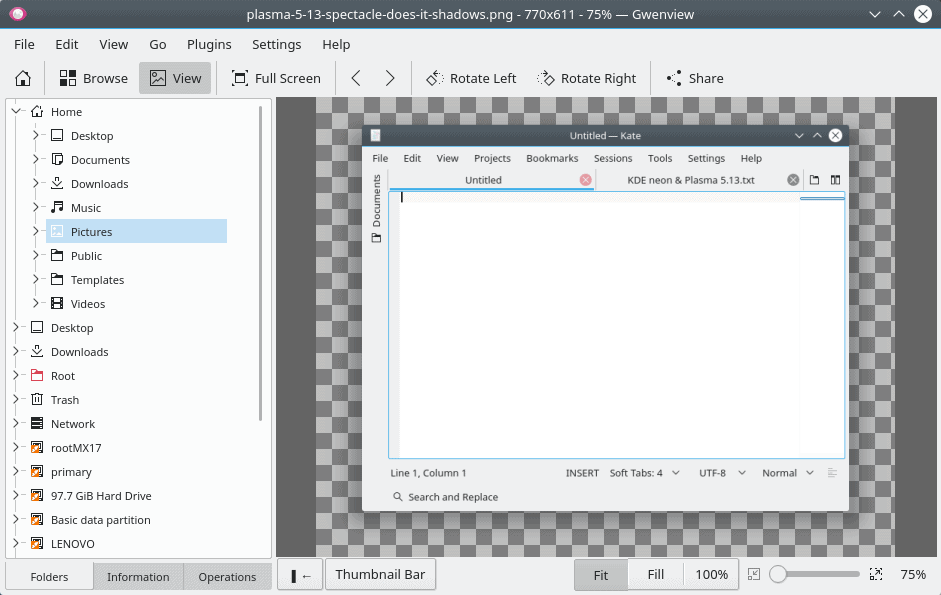Click the Documents folder icon under Home

(x=57, y=159)
